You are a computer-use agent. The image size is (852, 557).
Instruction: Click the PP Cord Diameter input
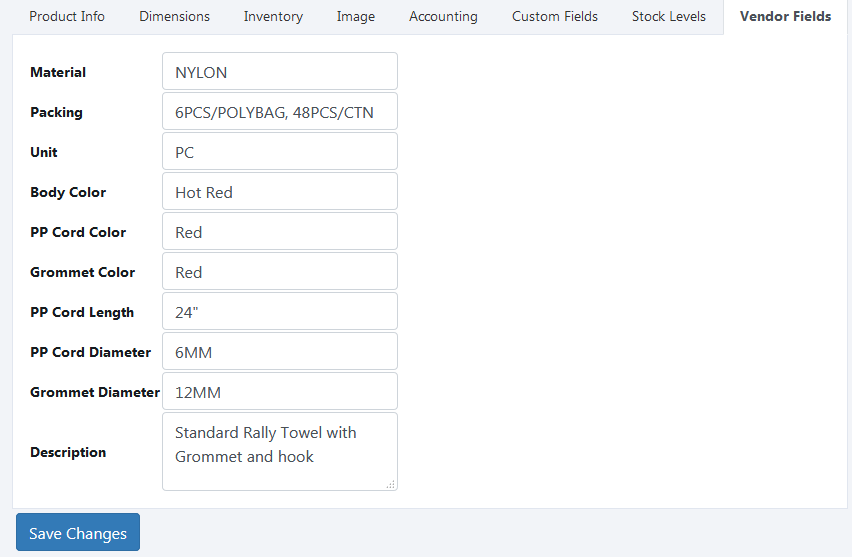(x=280, y=352)
